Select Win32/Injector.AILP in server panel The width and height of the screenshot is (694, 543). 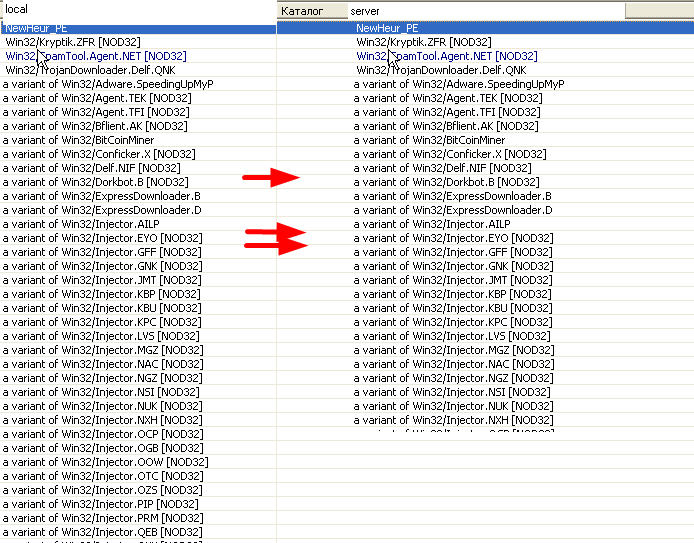[x=432, y=224]
